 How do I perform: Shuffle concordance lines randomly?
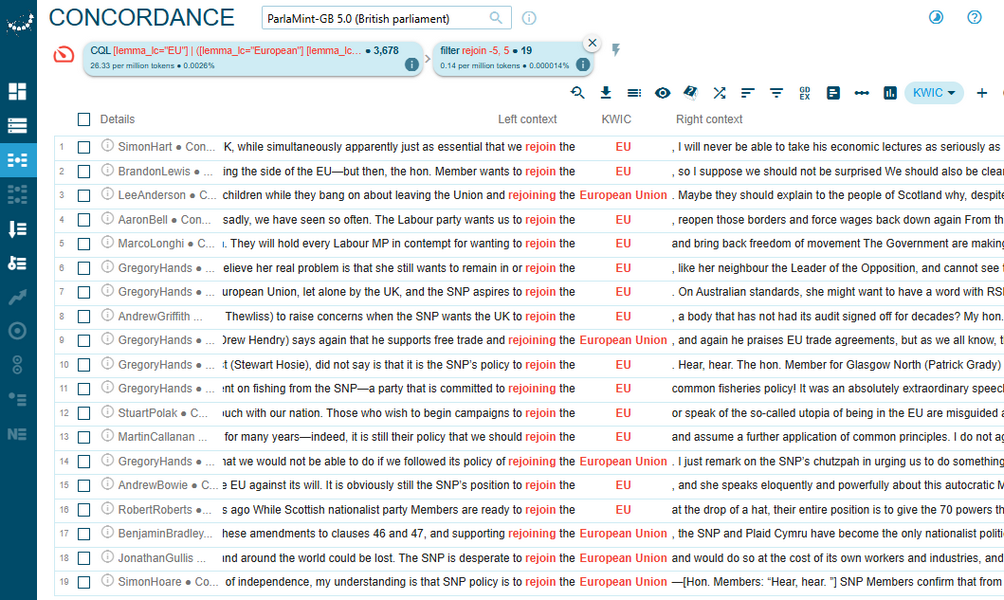click(719, 92)
